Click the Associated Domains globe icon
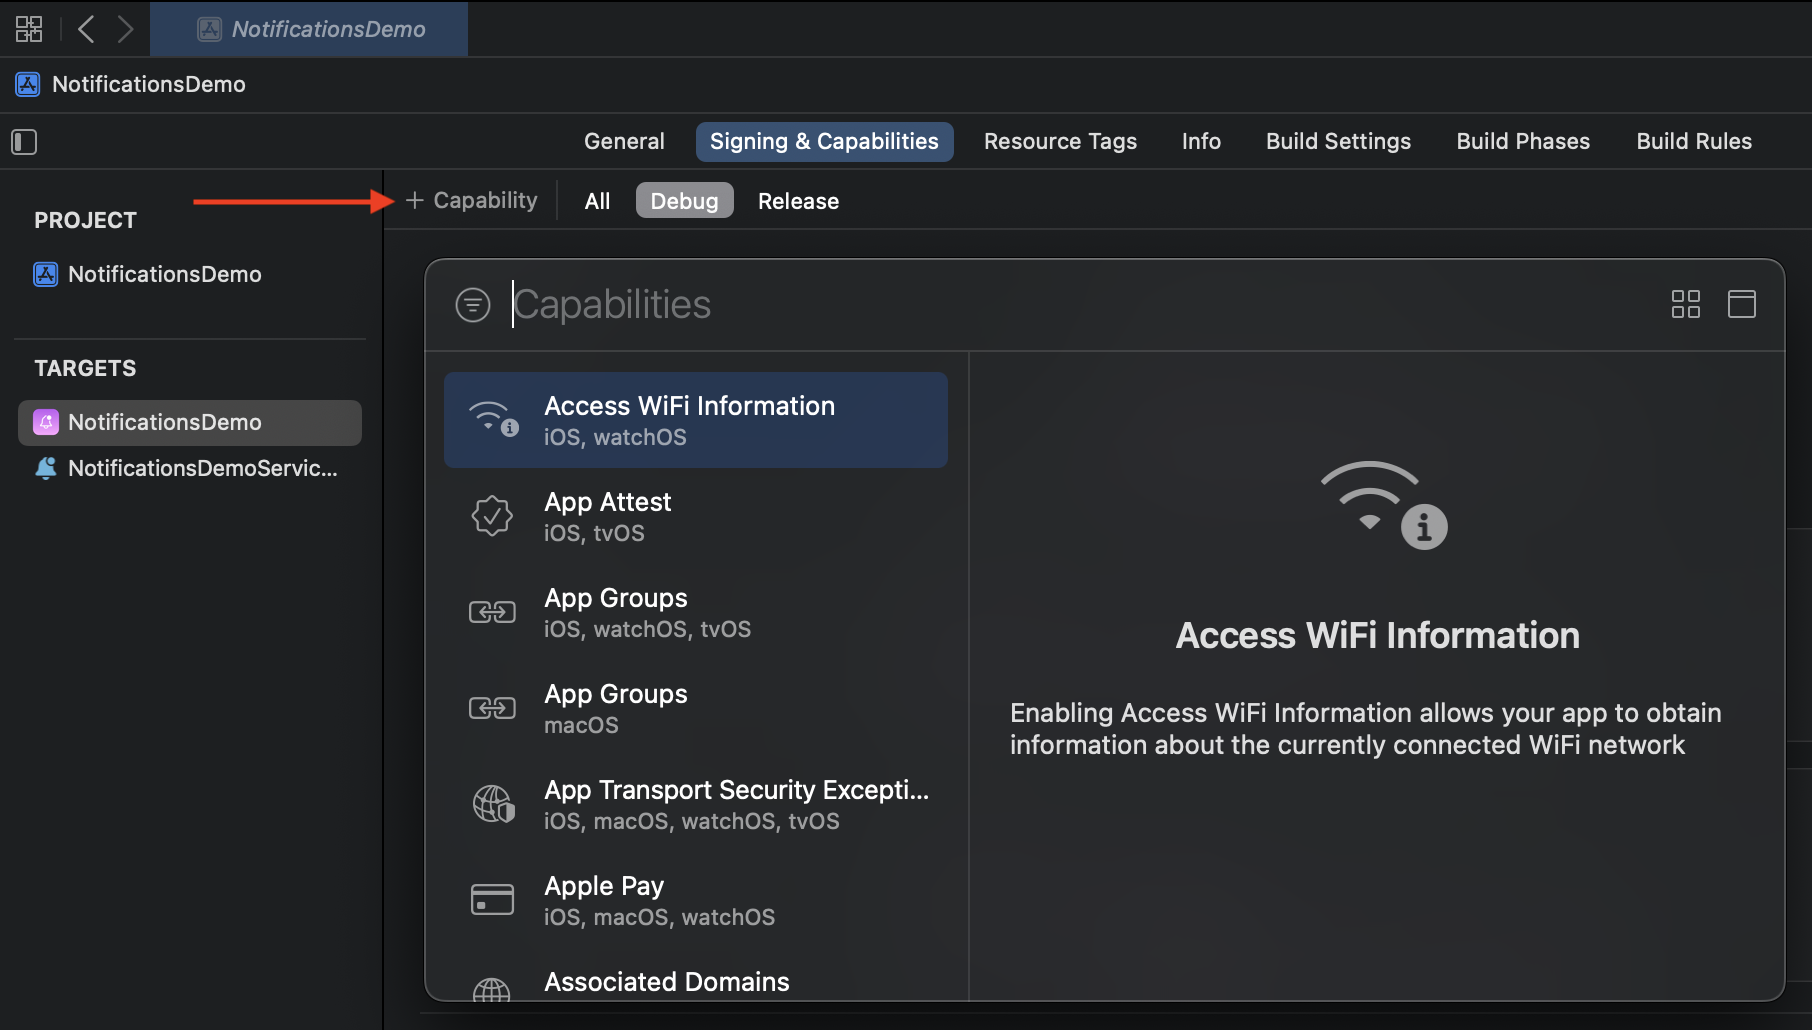Viewport: 1812px width, 1030px height. pyautogui.click(x=491, y=989)
